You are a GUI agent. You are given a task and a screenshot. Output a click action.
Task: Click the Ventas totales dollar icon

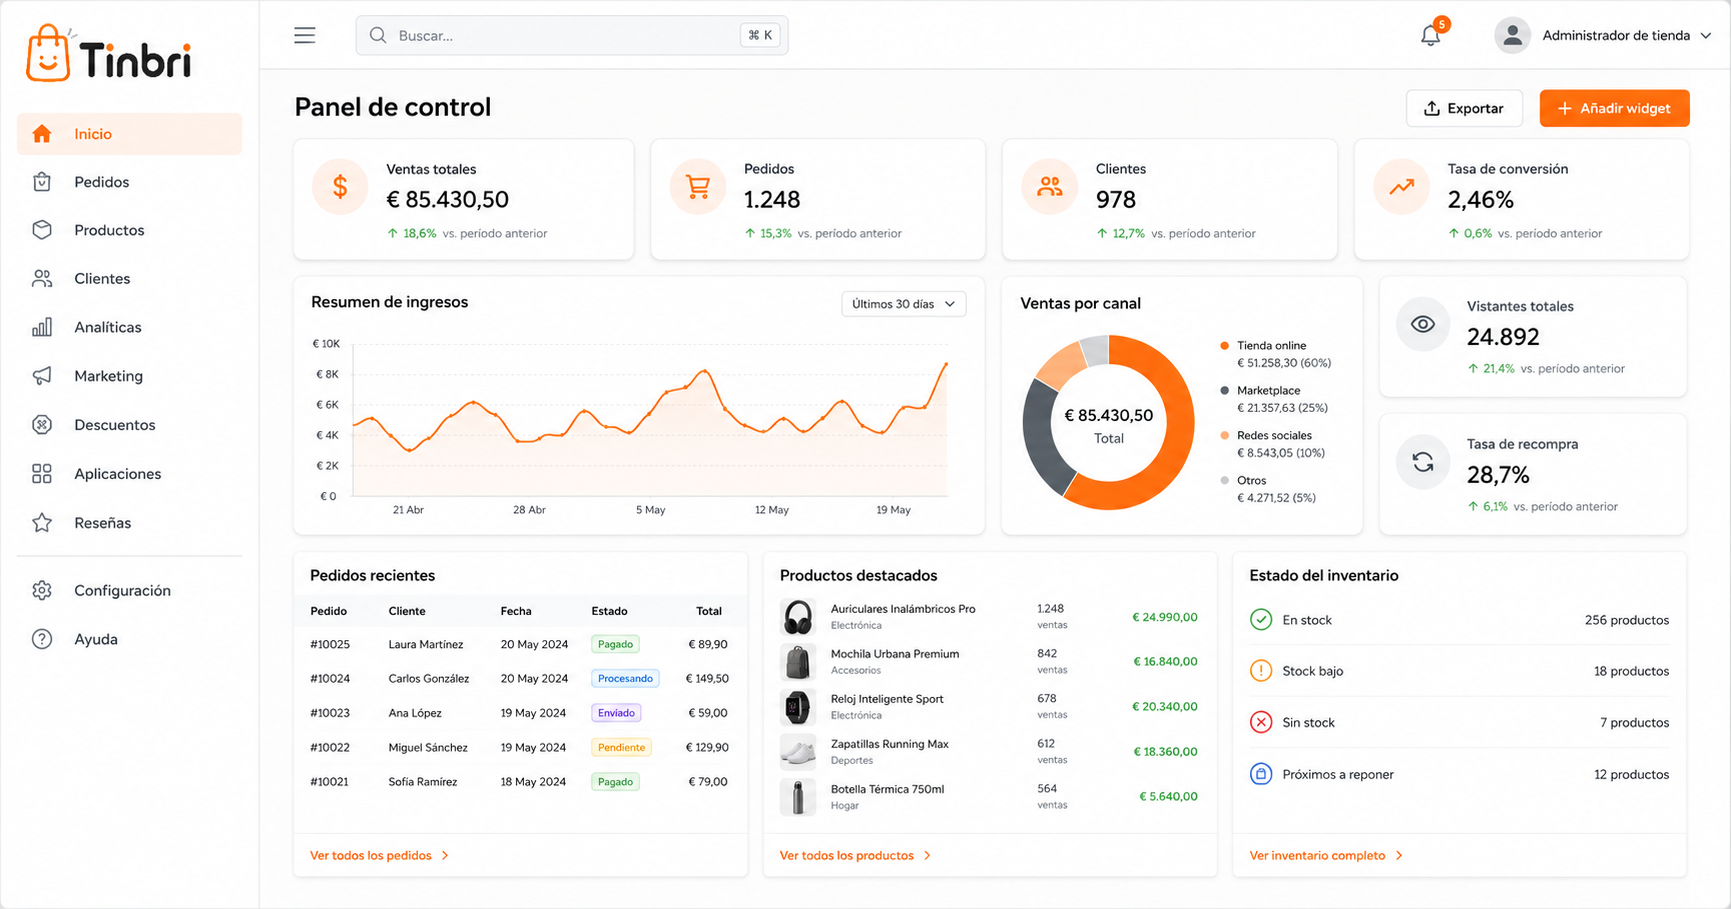point(340,187)
